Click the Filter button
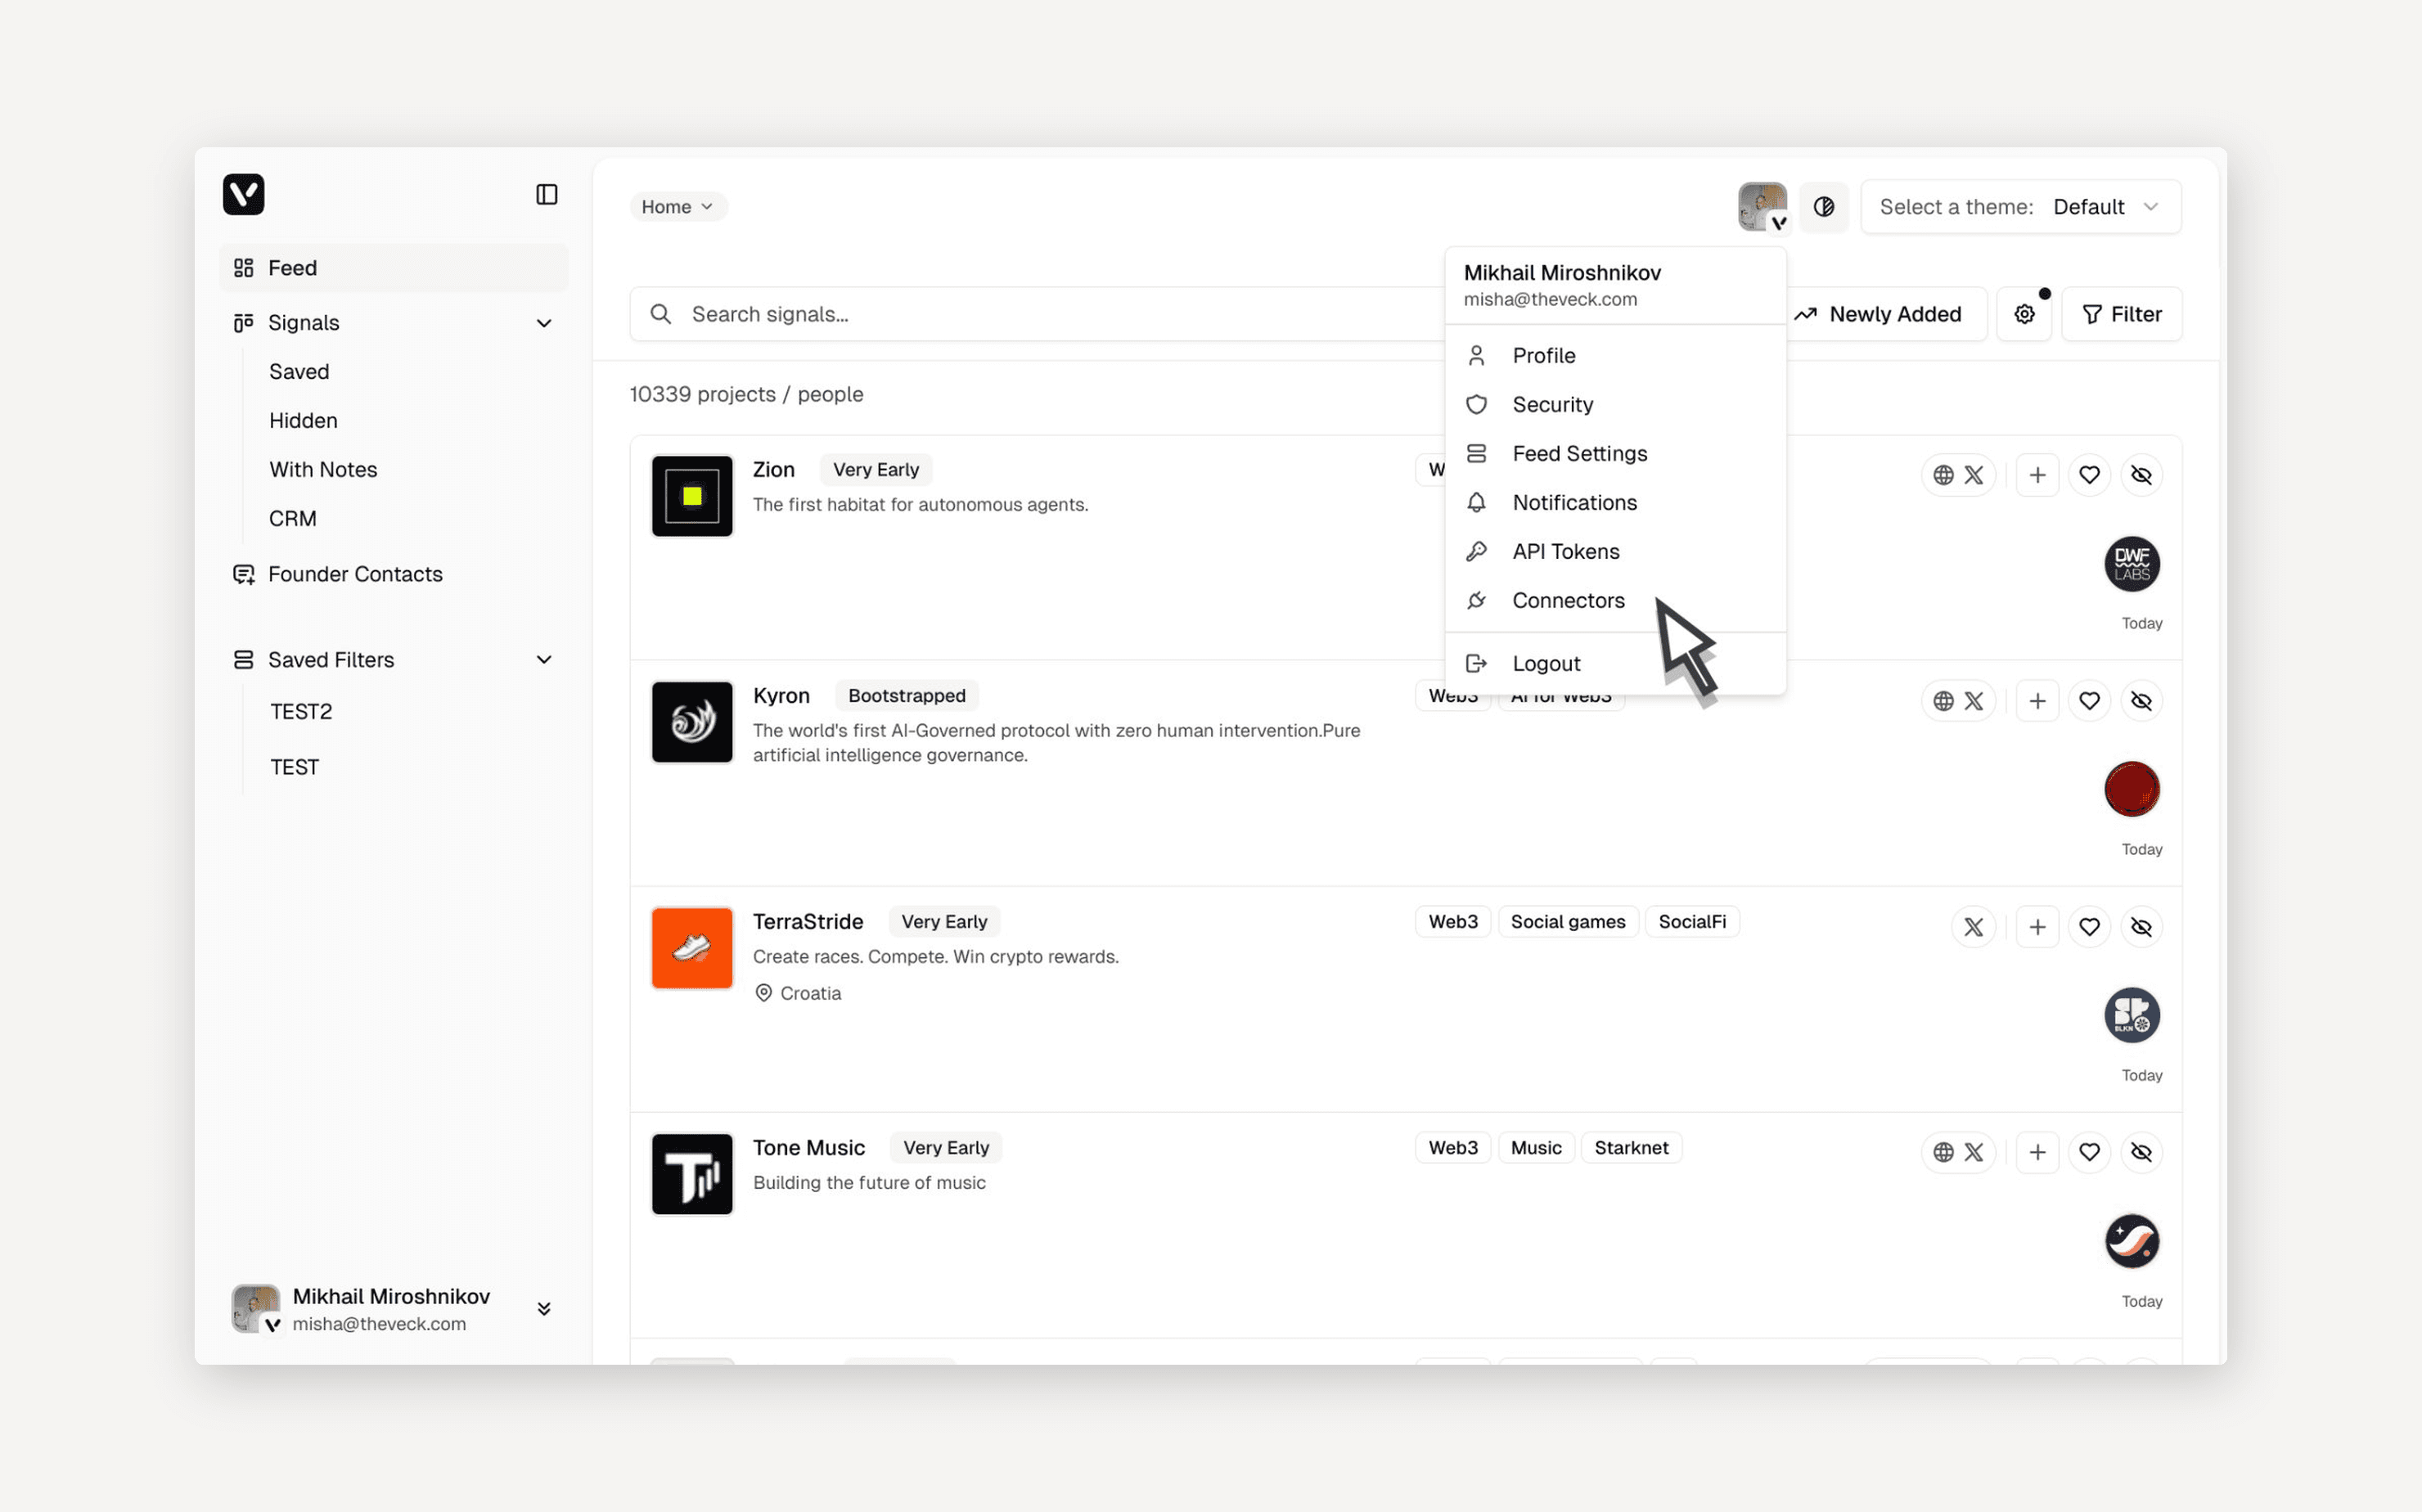2422x1512 pixels. click(2121, 314)
